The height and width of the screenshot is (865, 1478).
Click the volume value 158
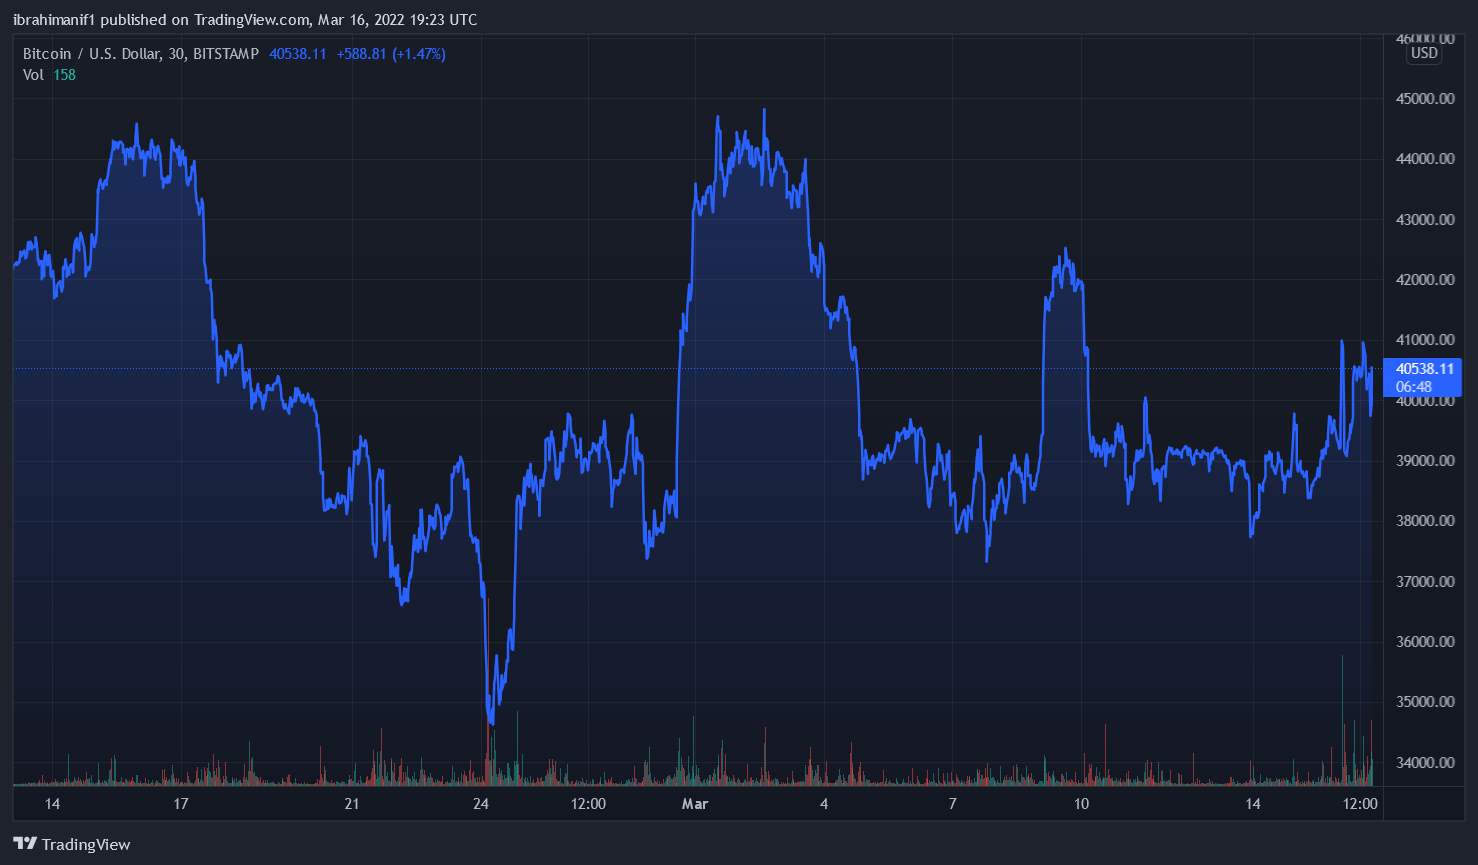click(x=64, y=75)
